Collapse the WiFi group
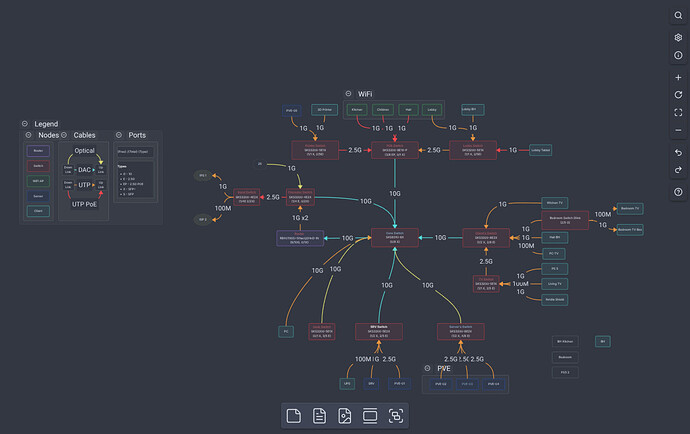 tap(348, 93)
